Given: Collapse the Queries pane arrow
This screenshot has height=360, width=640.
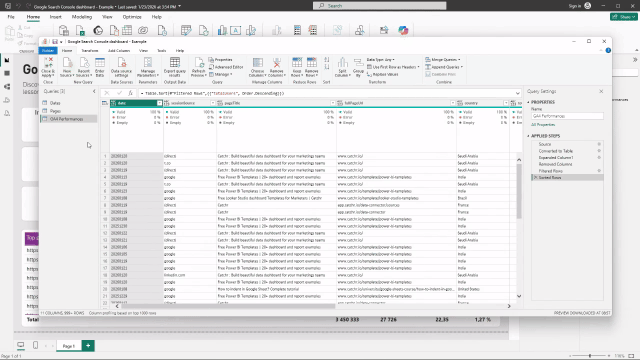Looking at the screenshot, I should 94,91.
